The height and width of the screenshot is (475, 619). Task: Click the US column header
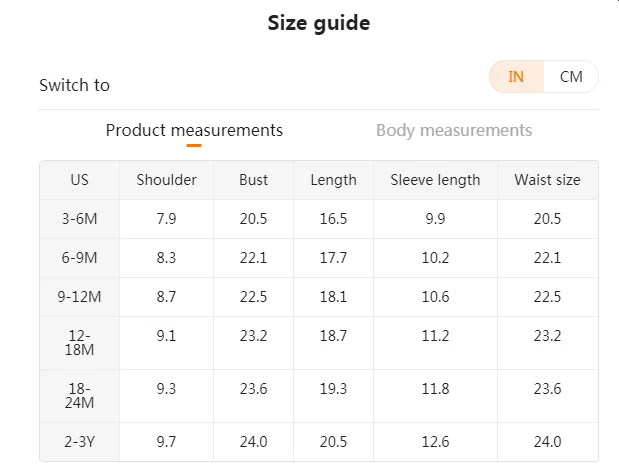(x=80, y=180)
